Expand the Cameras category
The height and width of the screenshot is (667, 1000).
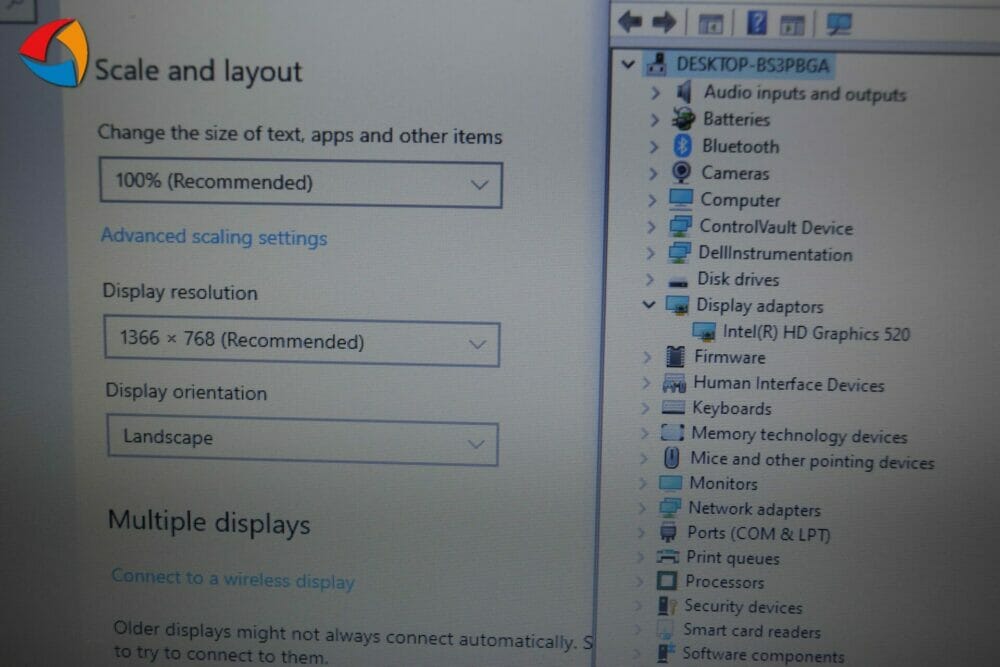coord(652,173)
